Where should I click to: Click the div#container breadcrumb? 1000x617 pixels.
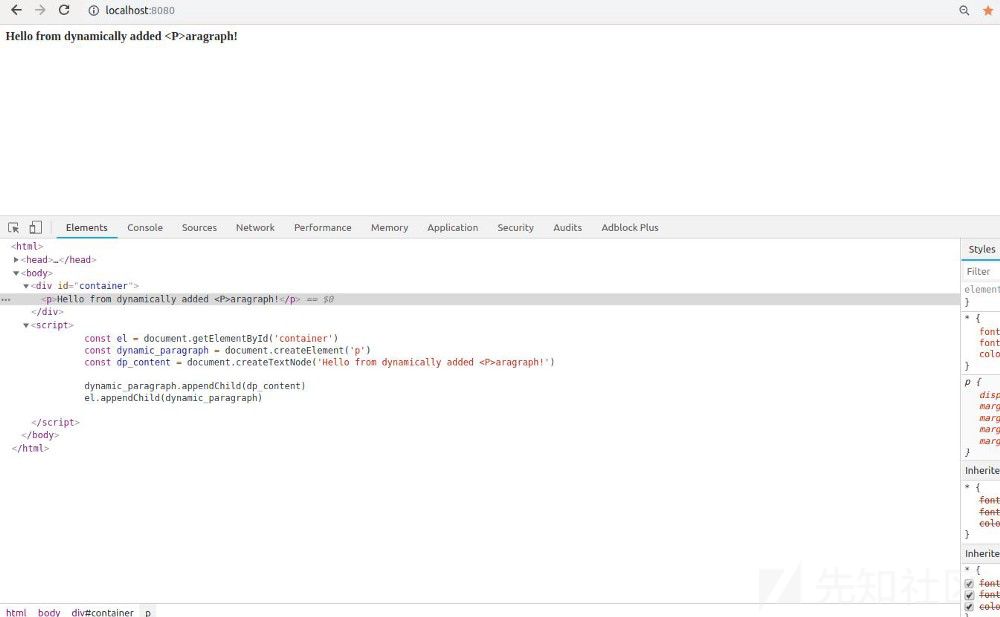[103, 612]
